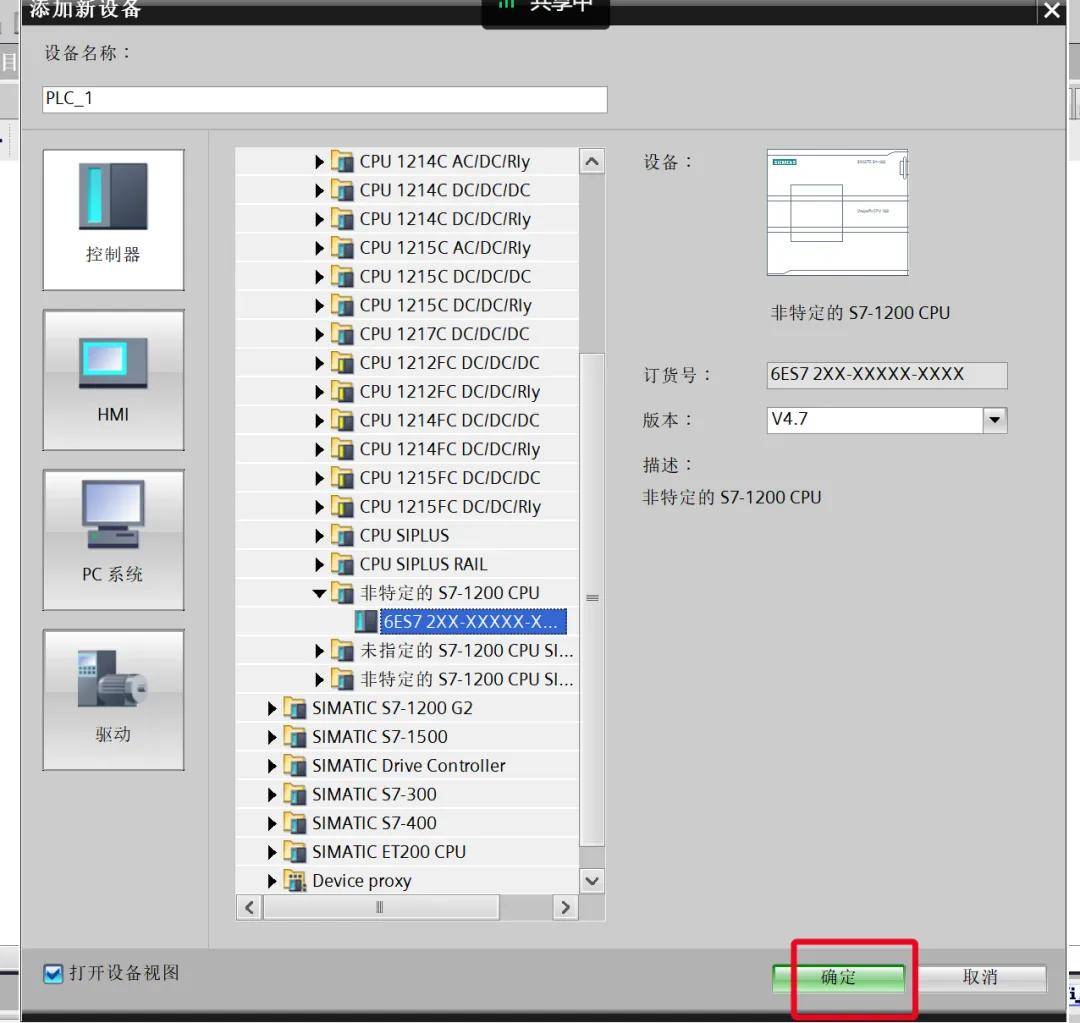The image size is (1080, 1023).
Task: Click the 确定 (OK) button
Action: (838, 977)
